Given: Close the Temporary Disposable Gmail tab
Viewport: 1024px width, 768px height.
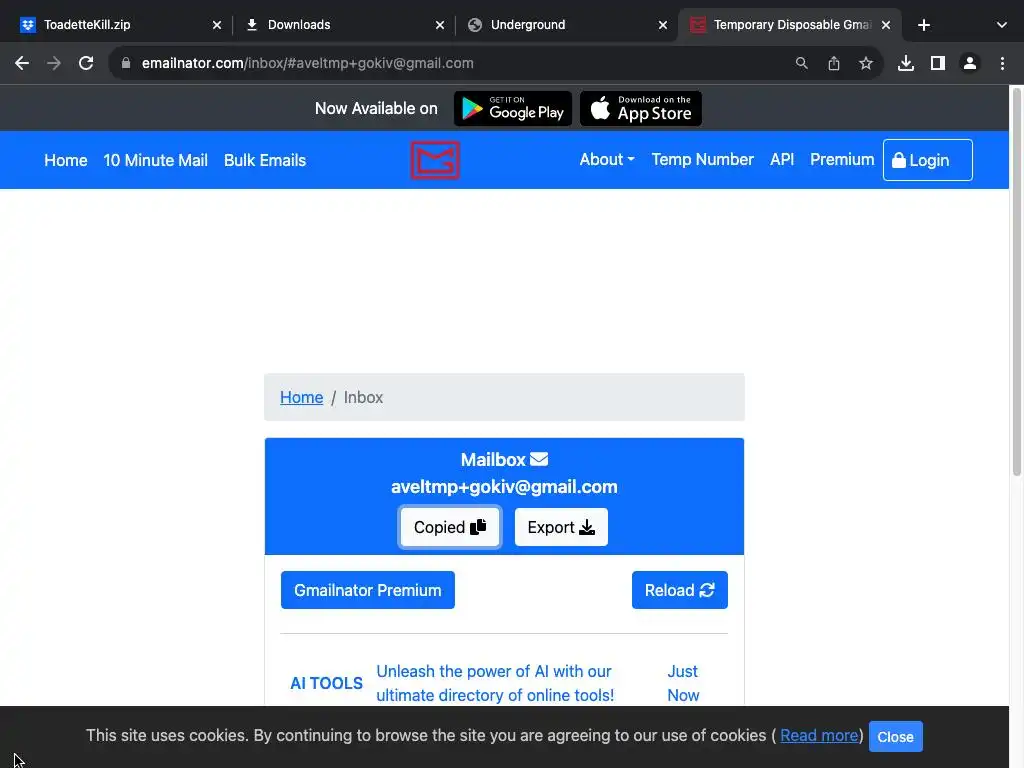Looking at the screenshot, I should point(886,25).
